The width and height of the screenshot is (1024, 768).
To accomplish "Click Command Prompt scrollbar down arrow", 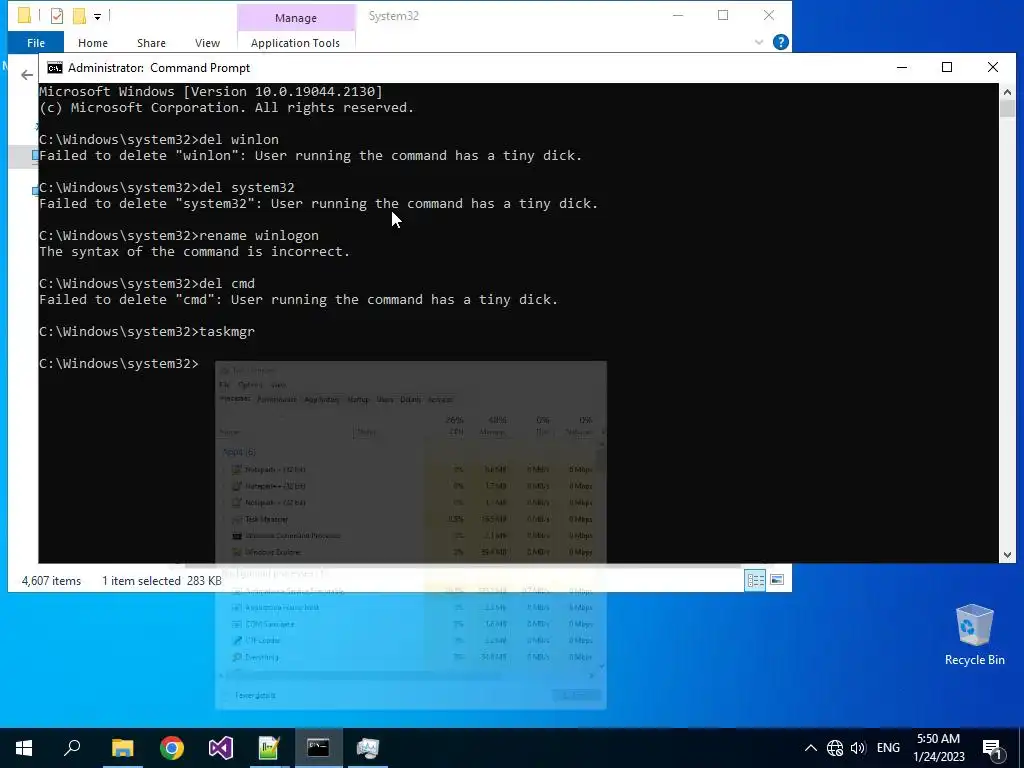I will (x=1007, y=555).
